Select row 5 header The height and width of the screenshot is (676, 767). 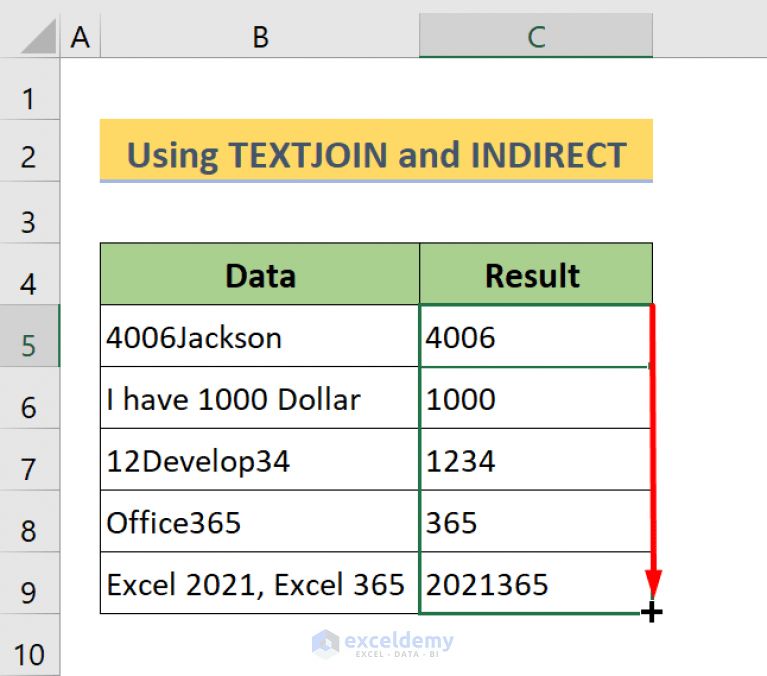(x=29, y=336)
